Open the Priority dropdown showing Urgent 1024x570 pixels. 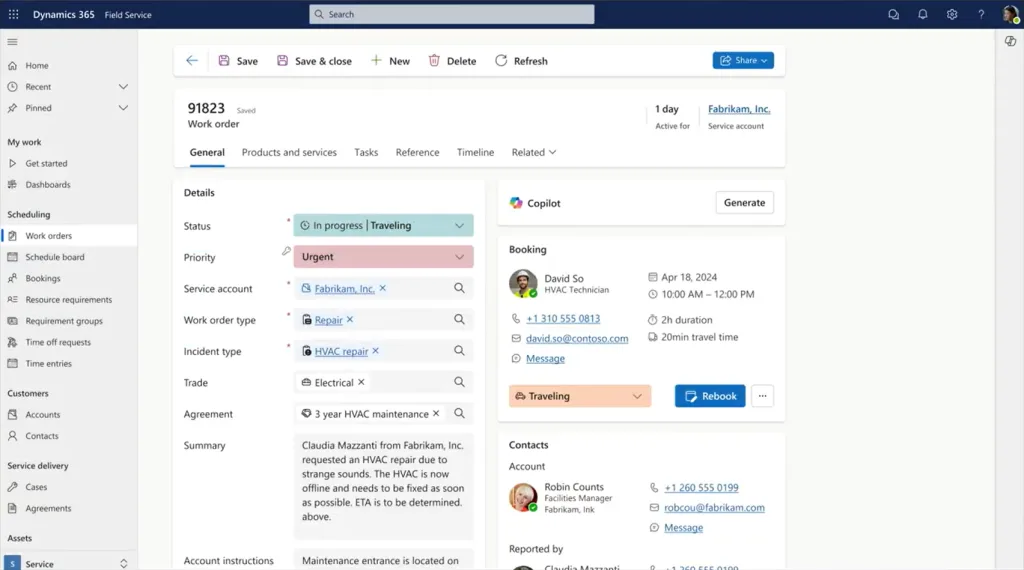(383, 257)
